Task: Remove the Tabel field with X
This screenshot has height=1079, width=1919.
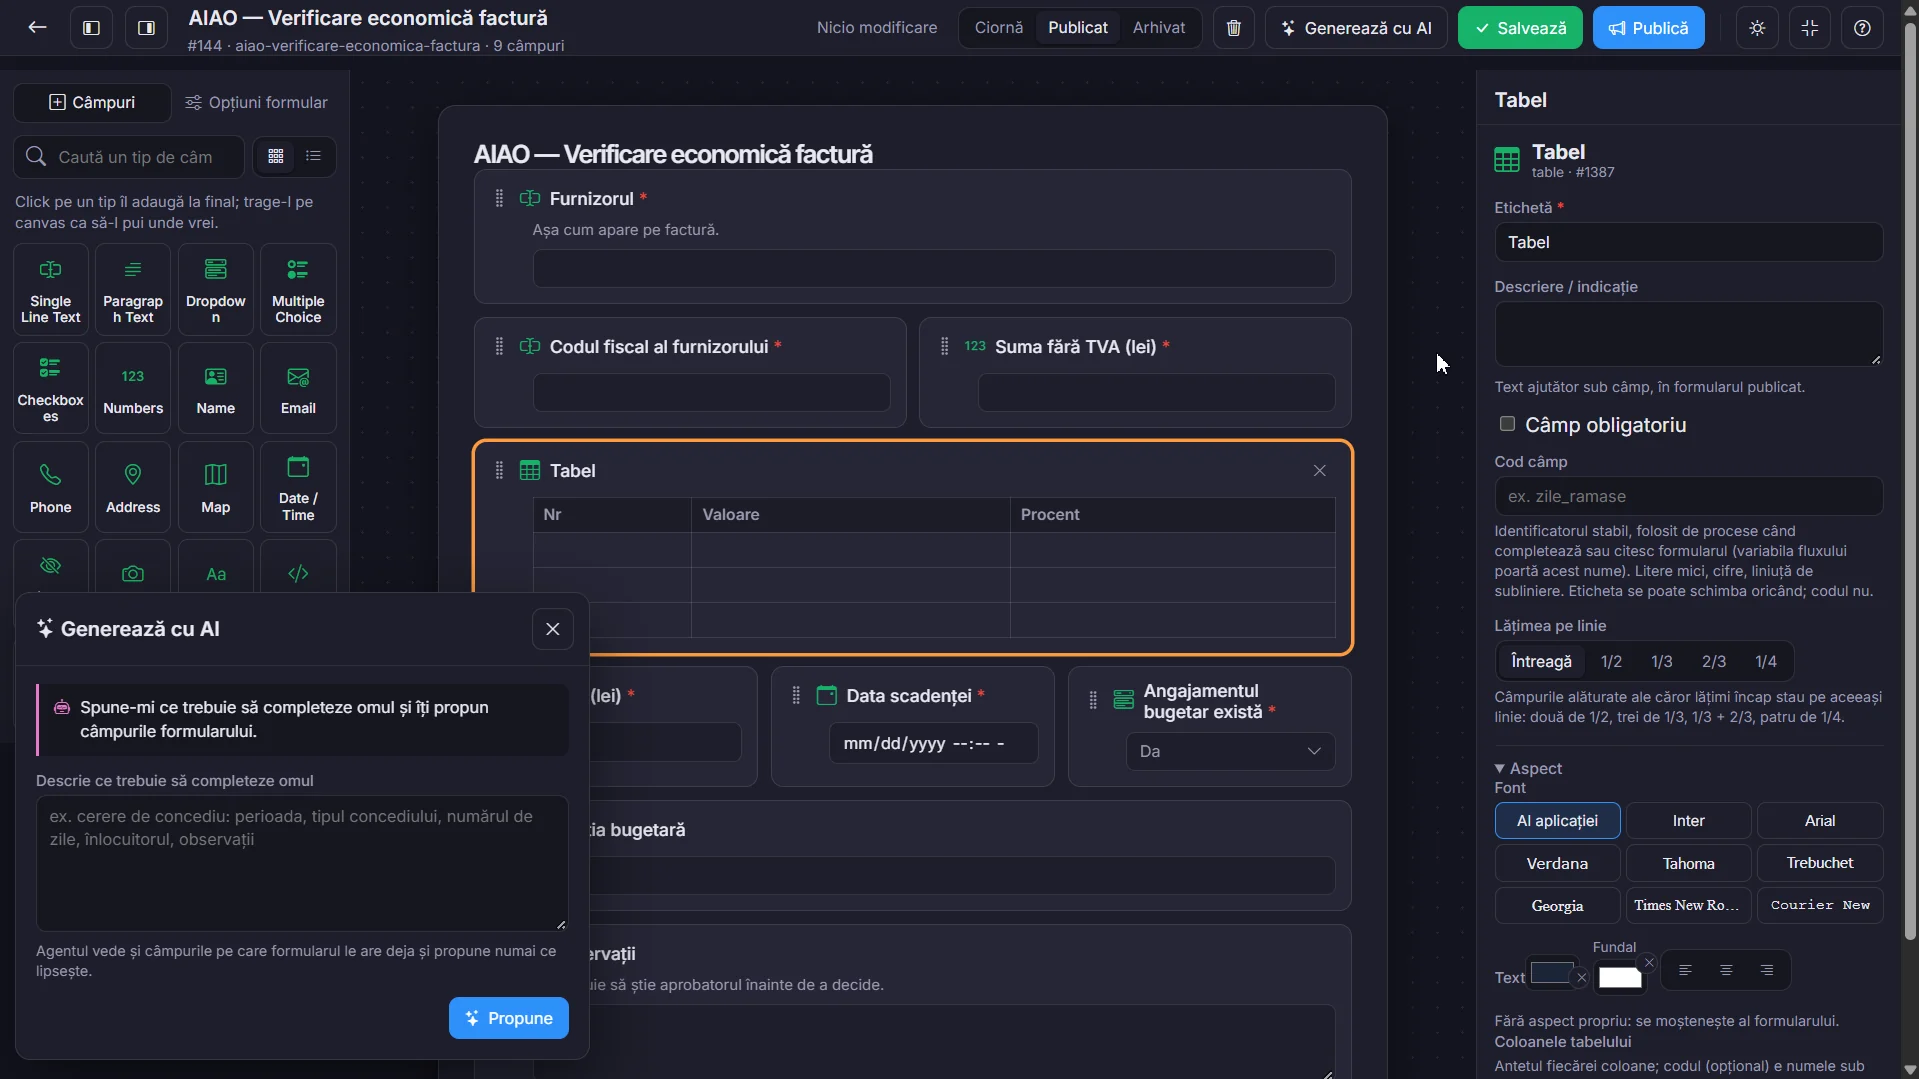Action: click(1319, 471)
